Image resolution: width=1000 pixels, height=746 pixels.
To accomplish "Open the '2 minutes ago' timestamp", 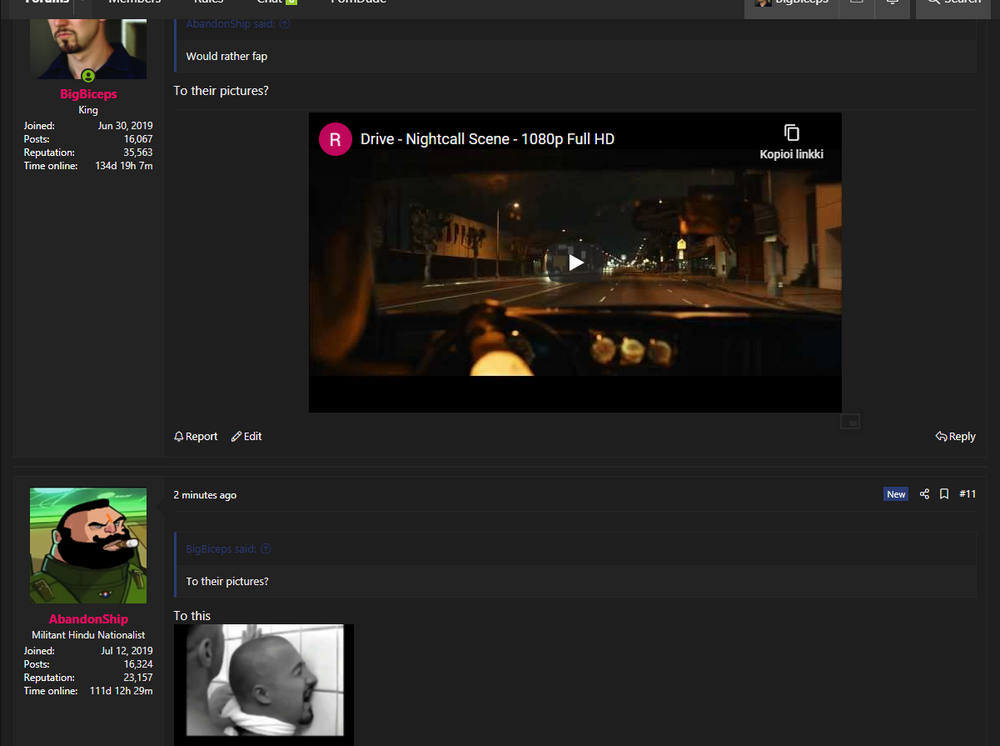I will coord(205,495).
